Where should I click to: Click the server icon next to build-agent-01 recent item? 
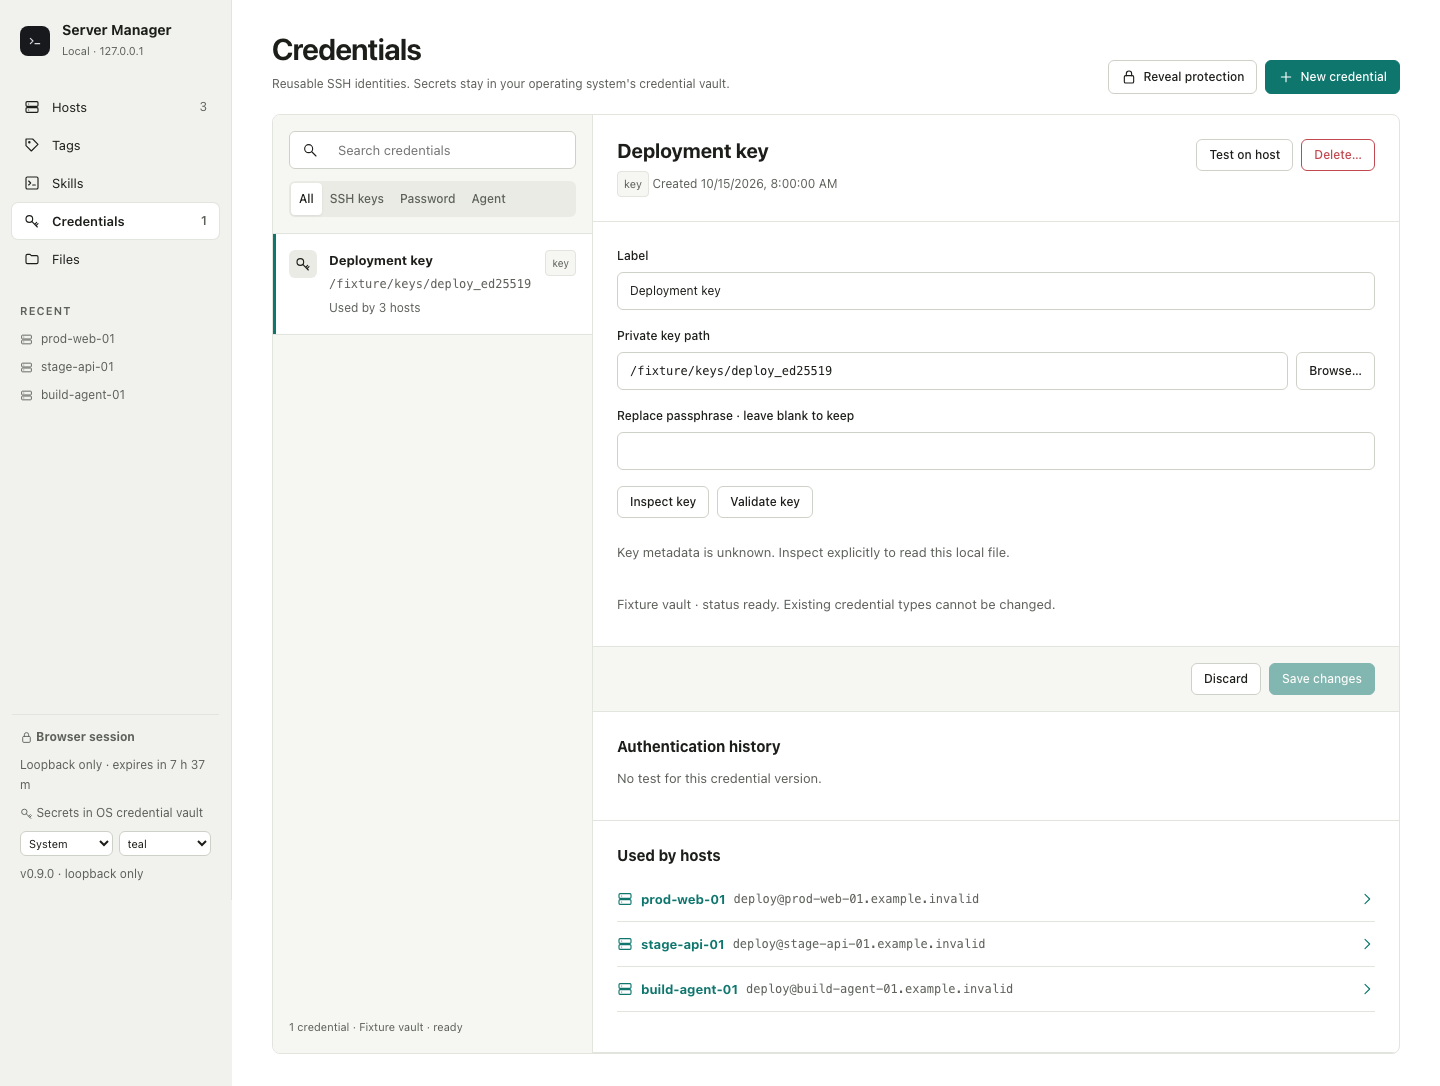pyautogui.click(x=27, y=395)
